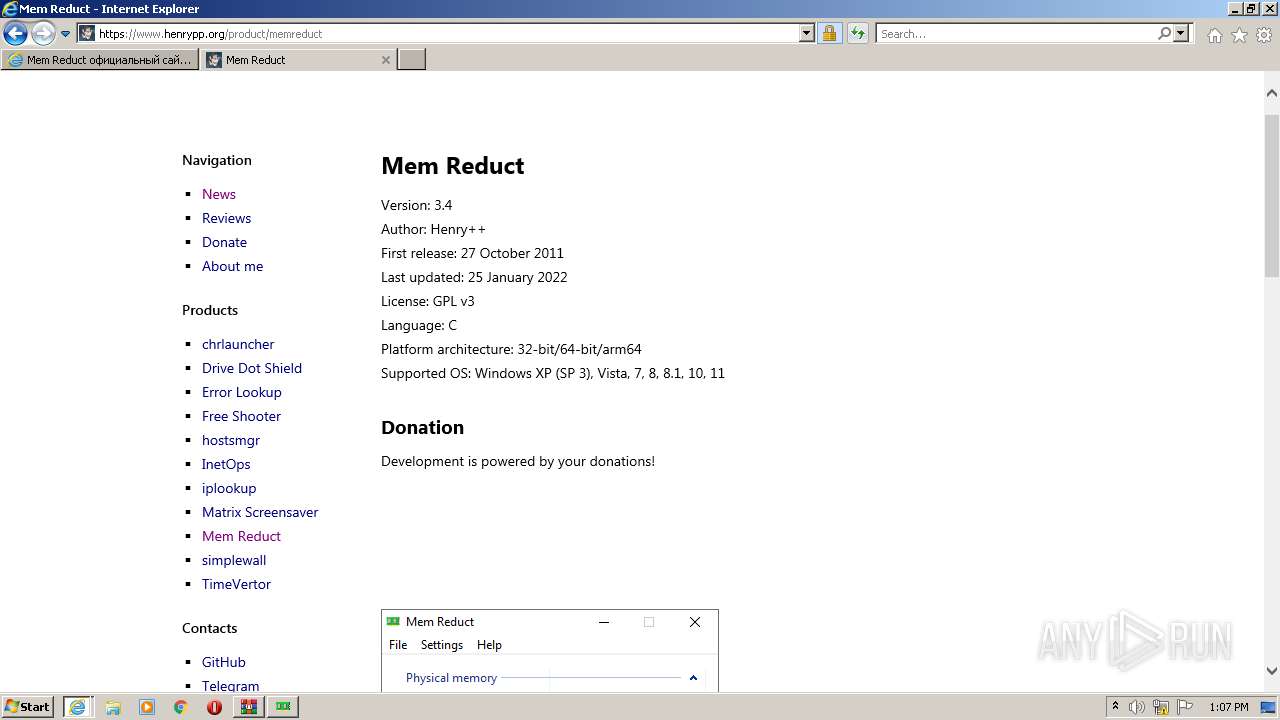The image size is (1280, 720).
Task: Open a new blank tab
Action: 412,60
